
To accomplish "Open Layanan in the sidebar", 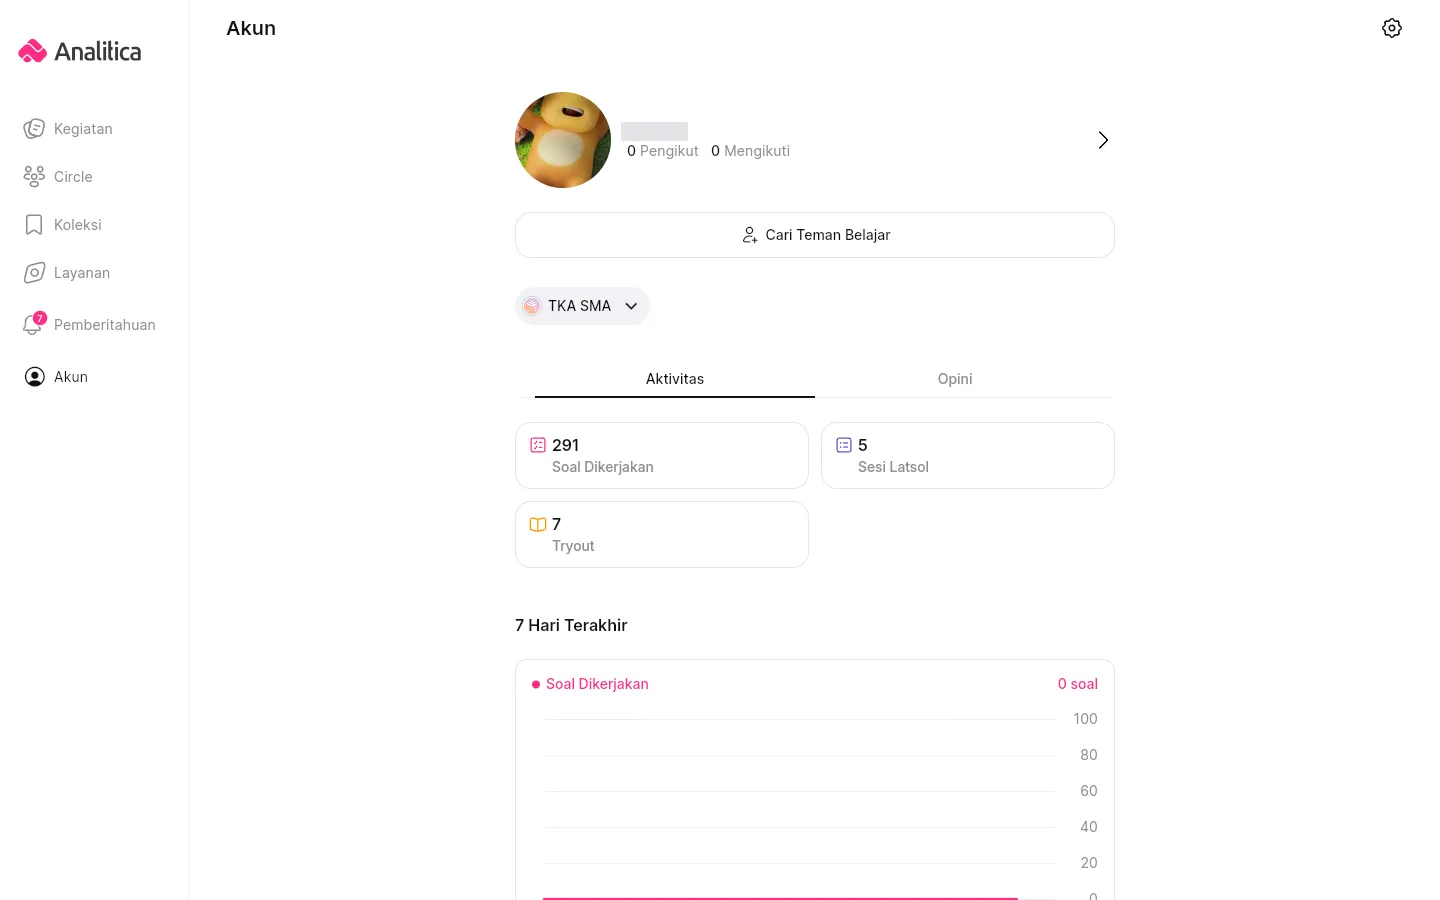I will tap(82, 273).
